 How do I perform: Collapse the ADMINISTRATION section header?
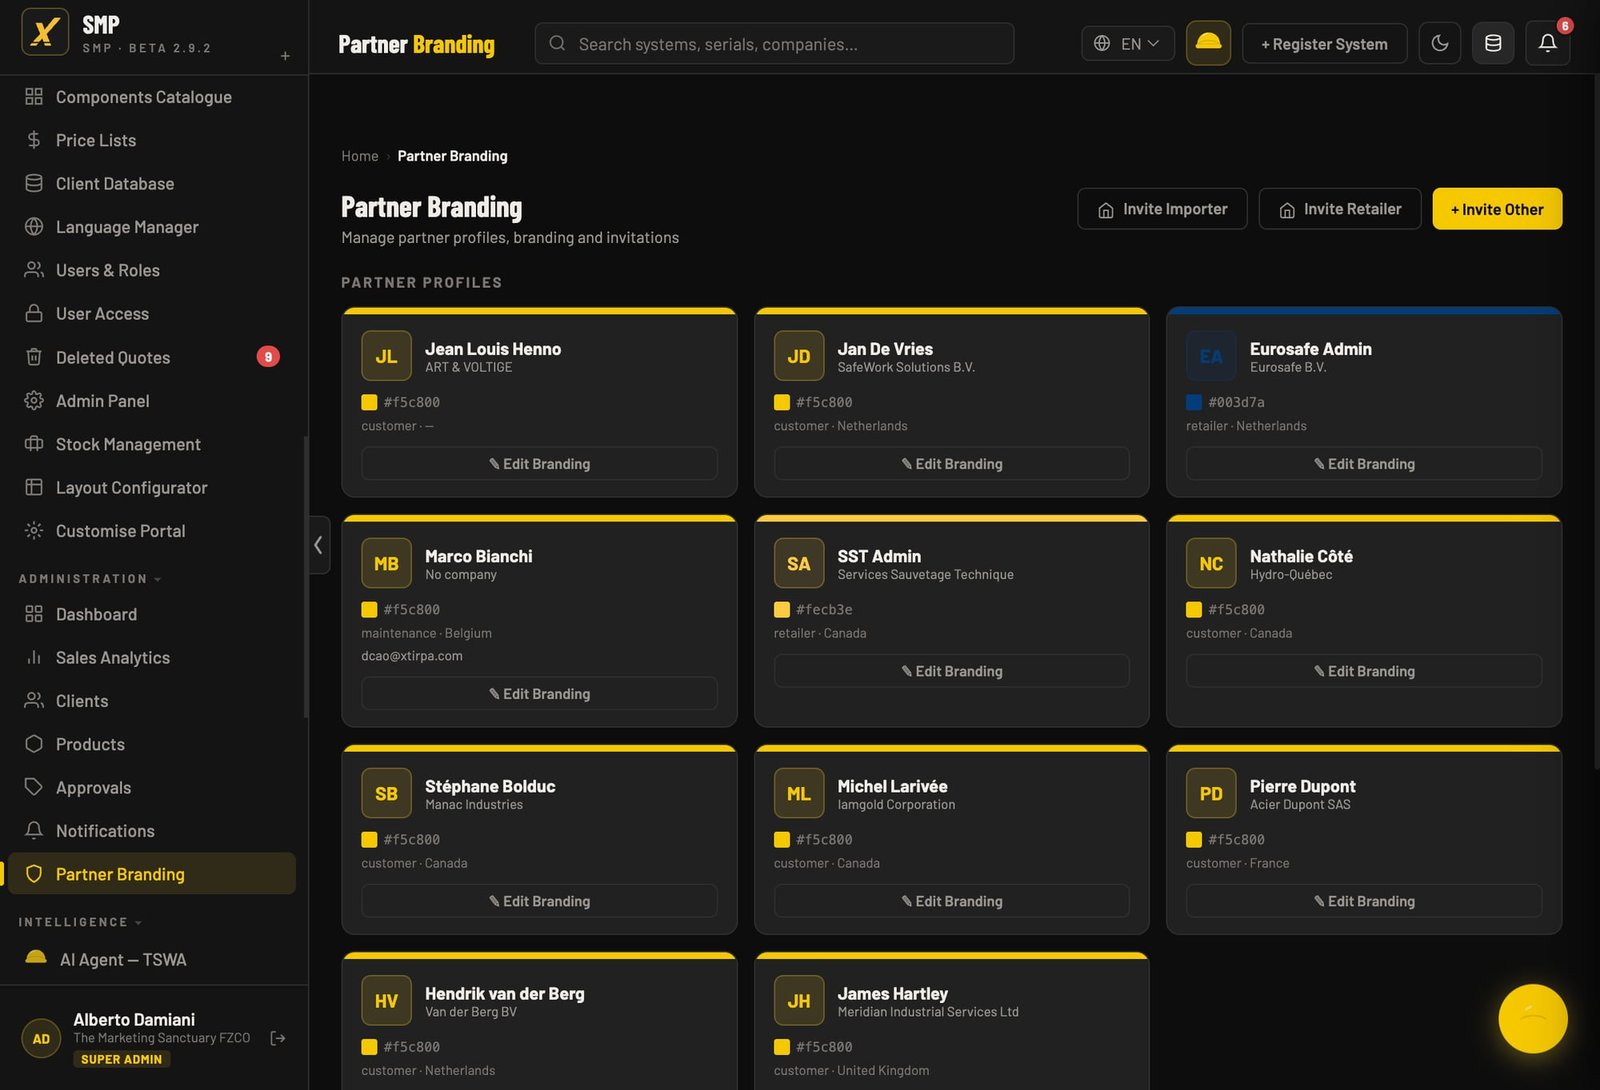pyautogui.click(x=90, y=579)
